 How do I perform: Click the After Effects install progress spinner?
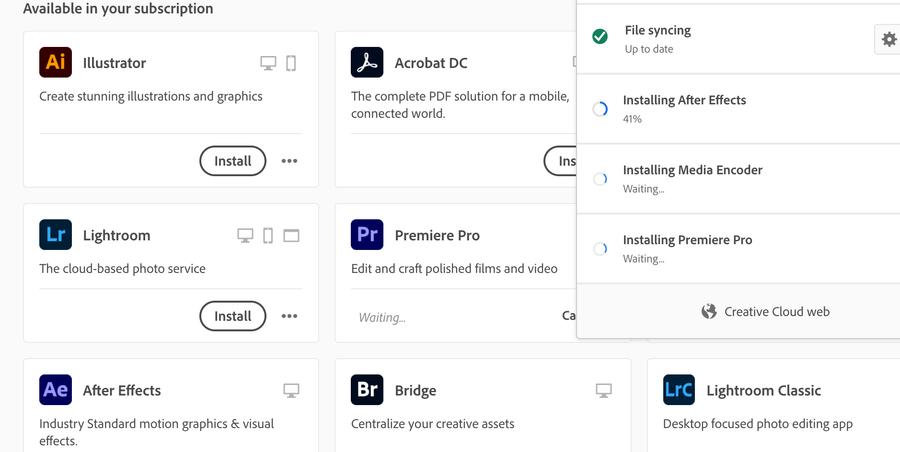[x=600, y=109]
